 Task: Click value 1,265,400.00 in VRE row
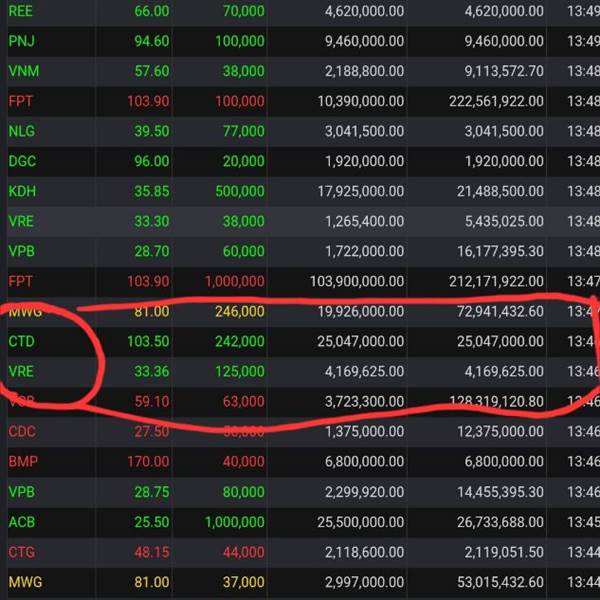click(364, 221)
